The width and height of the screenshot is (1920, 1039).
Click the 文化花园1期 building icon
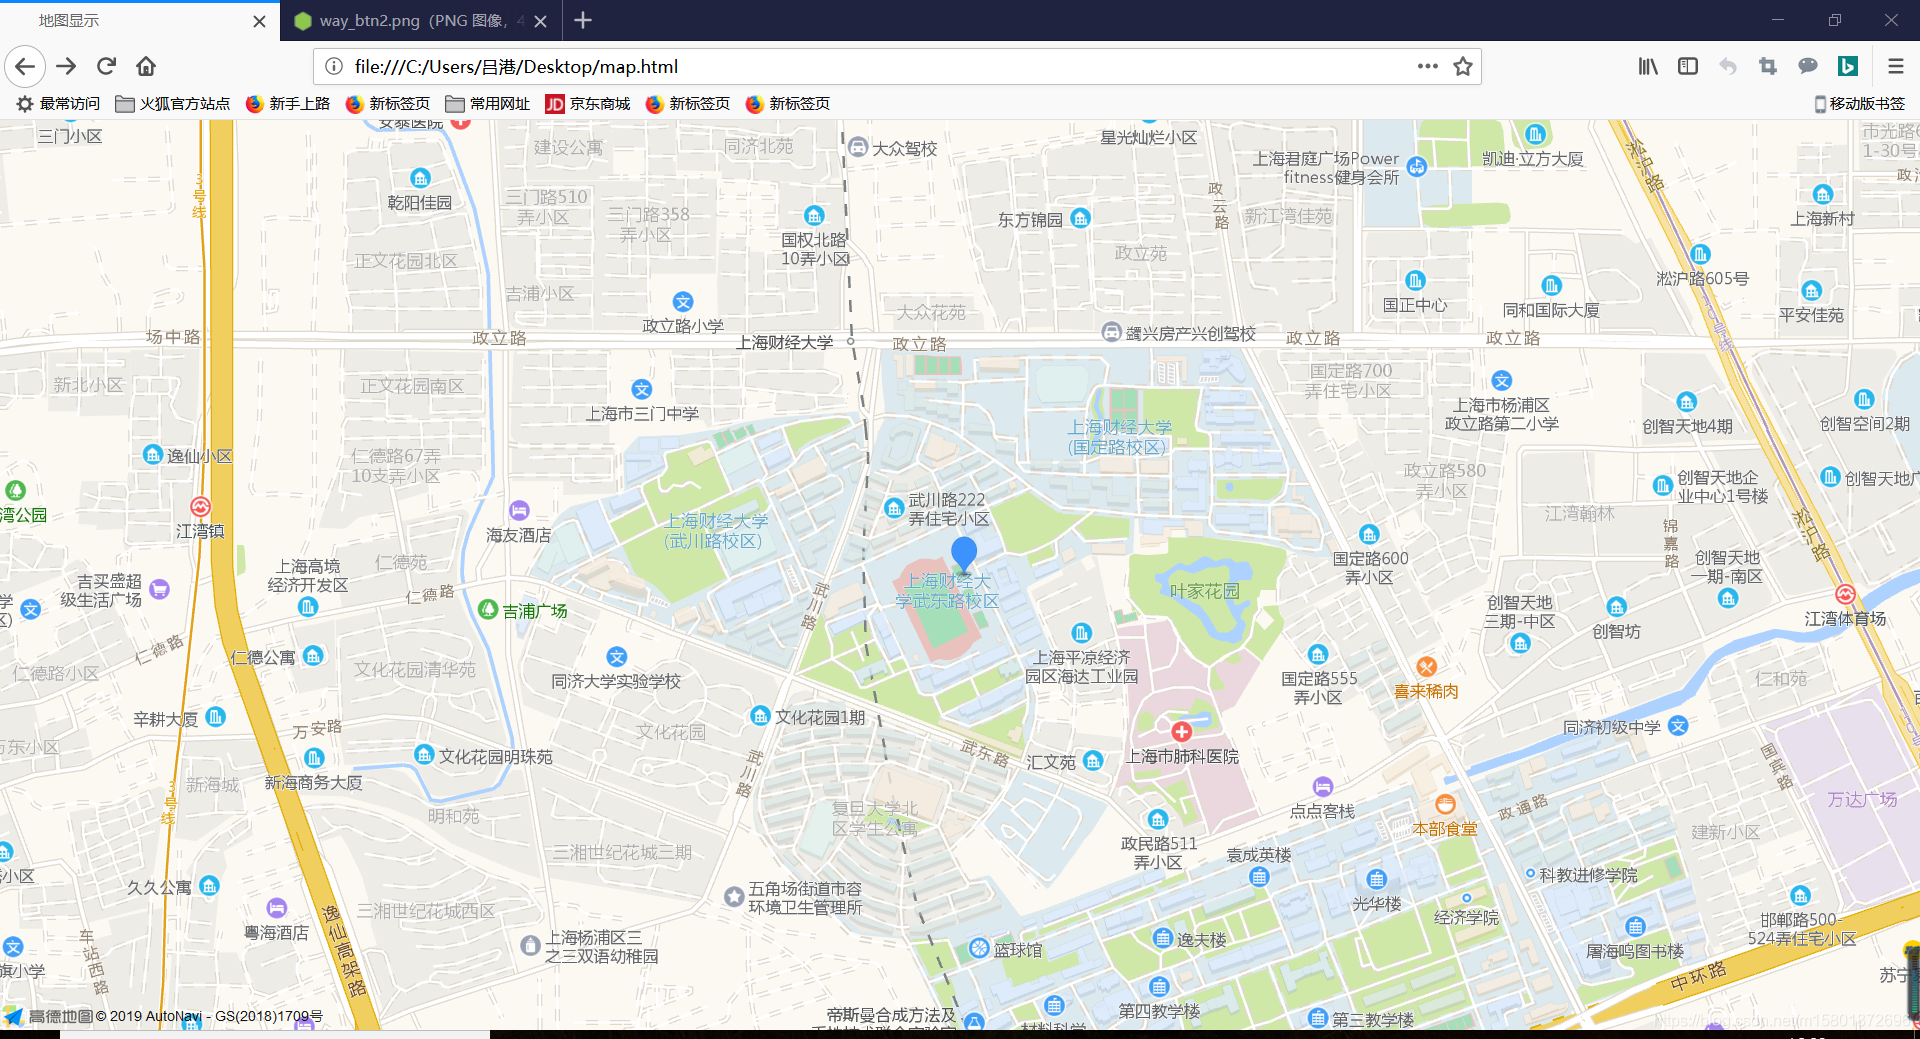761,717
